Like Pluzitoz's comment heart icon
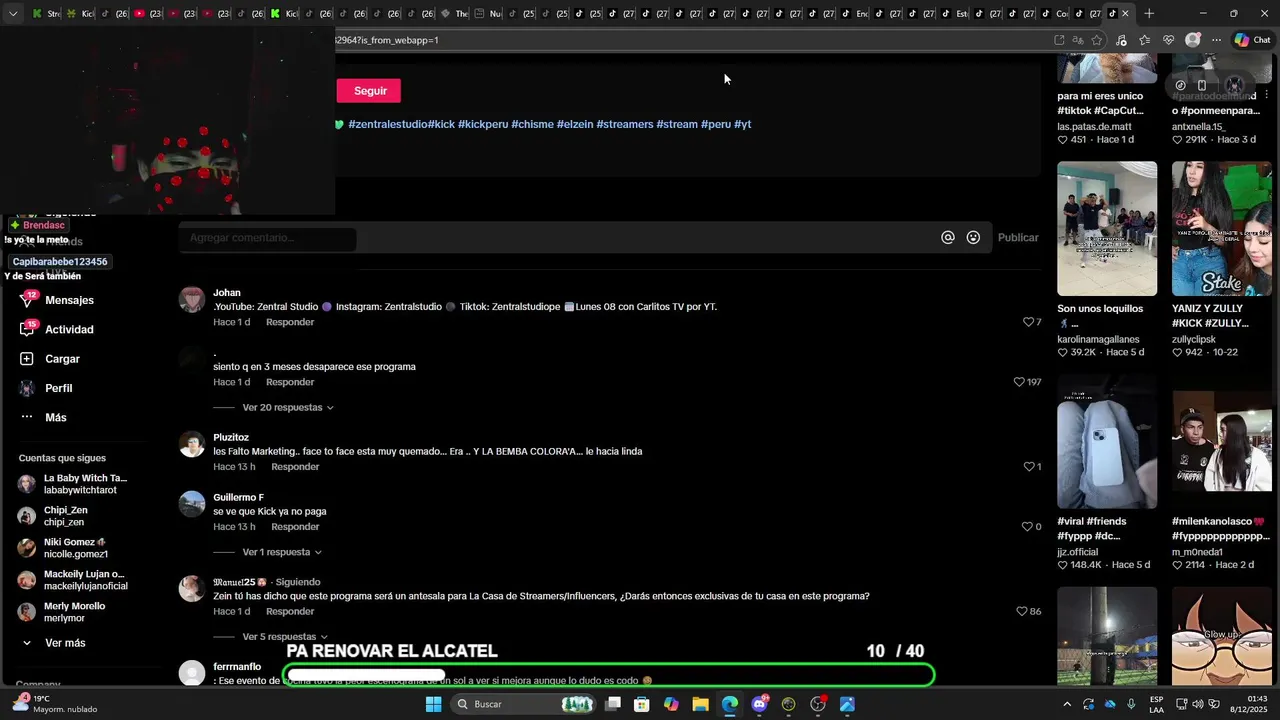 click(1028, 467)
